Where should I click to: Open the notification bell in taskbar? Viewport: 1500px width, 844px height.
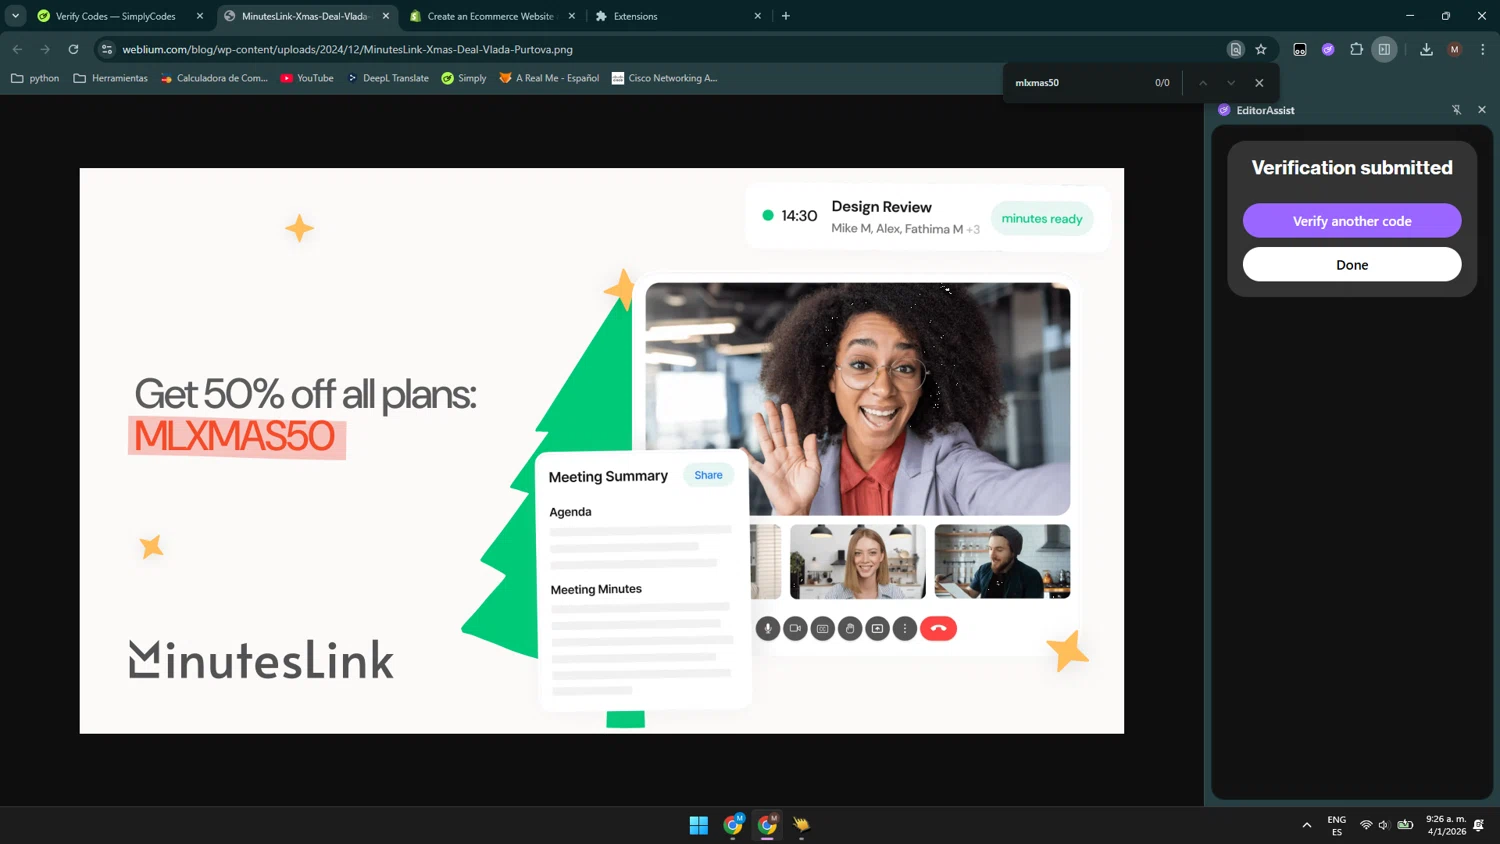pos(1479,825)
